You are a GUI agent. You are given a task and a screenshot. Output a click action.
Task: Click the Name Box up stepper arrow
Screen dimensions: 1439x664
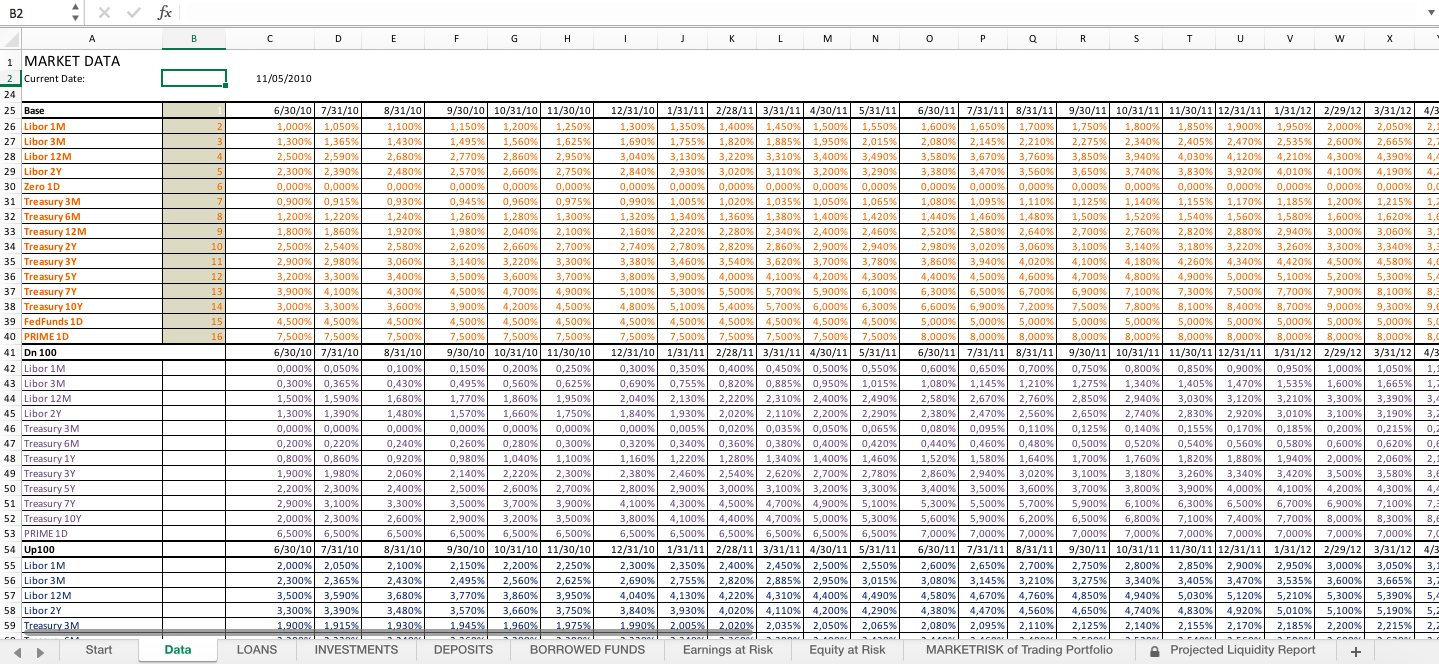coord(74,8)
